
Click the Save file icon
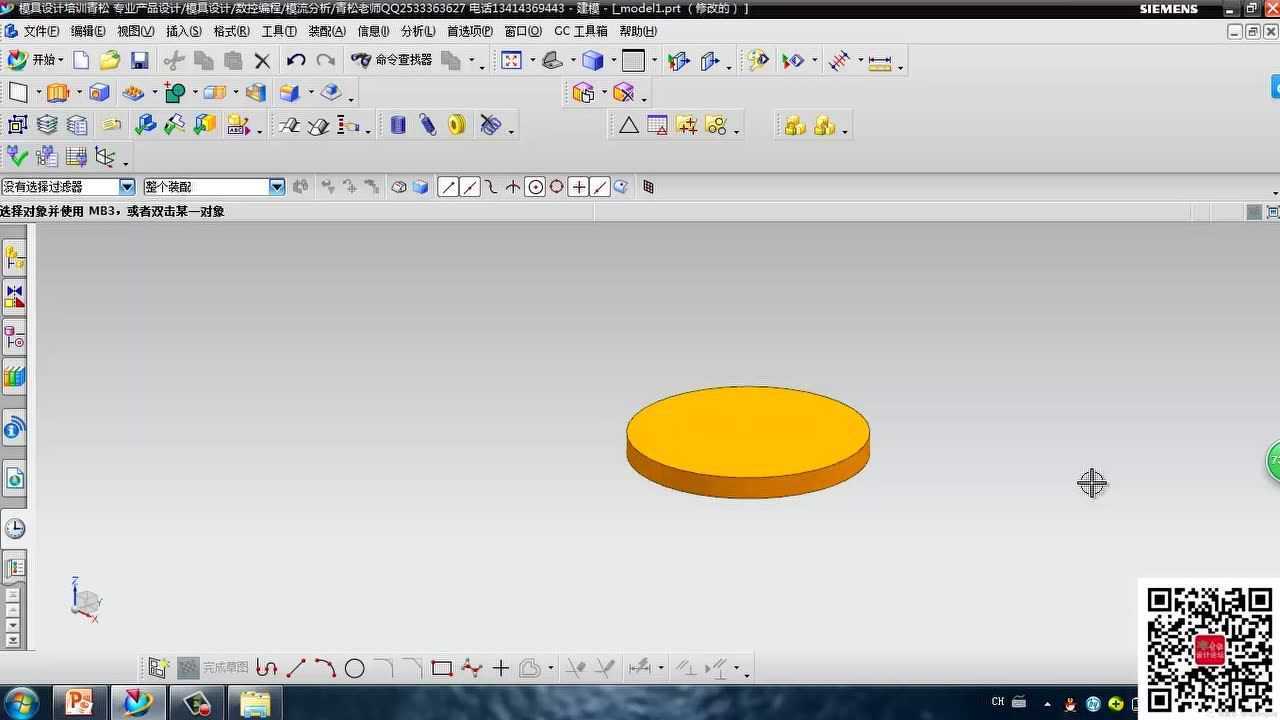coord(139,61)
